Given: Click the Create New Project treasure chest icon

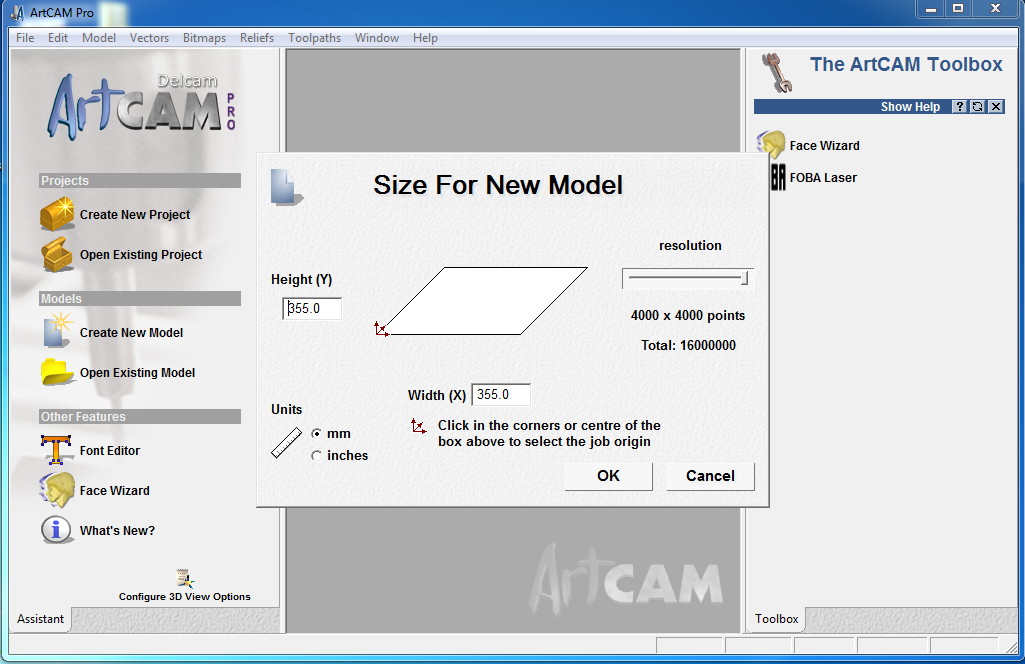Looking at the screenshot, I should click(x=58, y=214).
